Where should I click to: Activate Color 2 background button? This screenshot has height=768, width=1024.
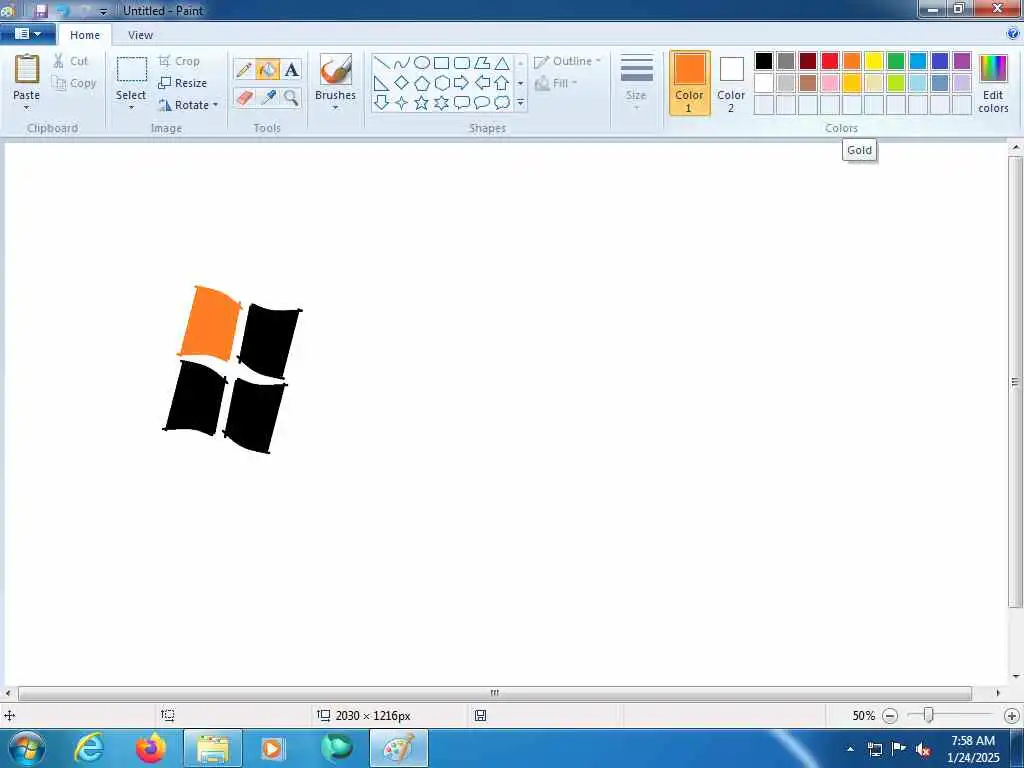pos(731,83)
